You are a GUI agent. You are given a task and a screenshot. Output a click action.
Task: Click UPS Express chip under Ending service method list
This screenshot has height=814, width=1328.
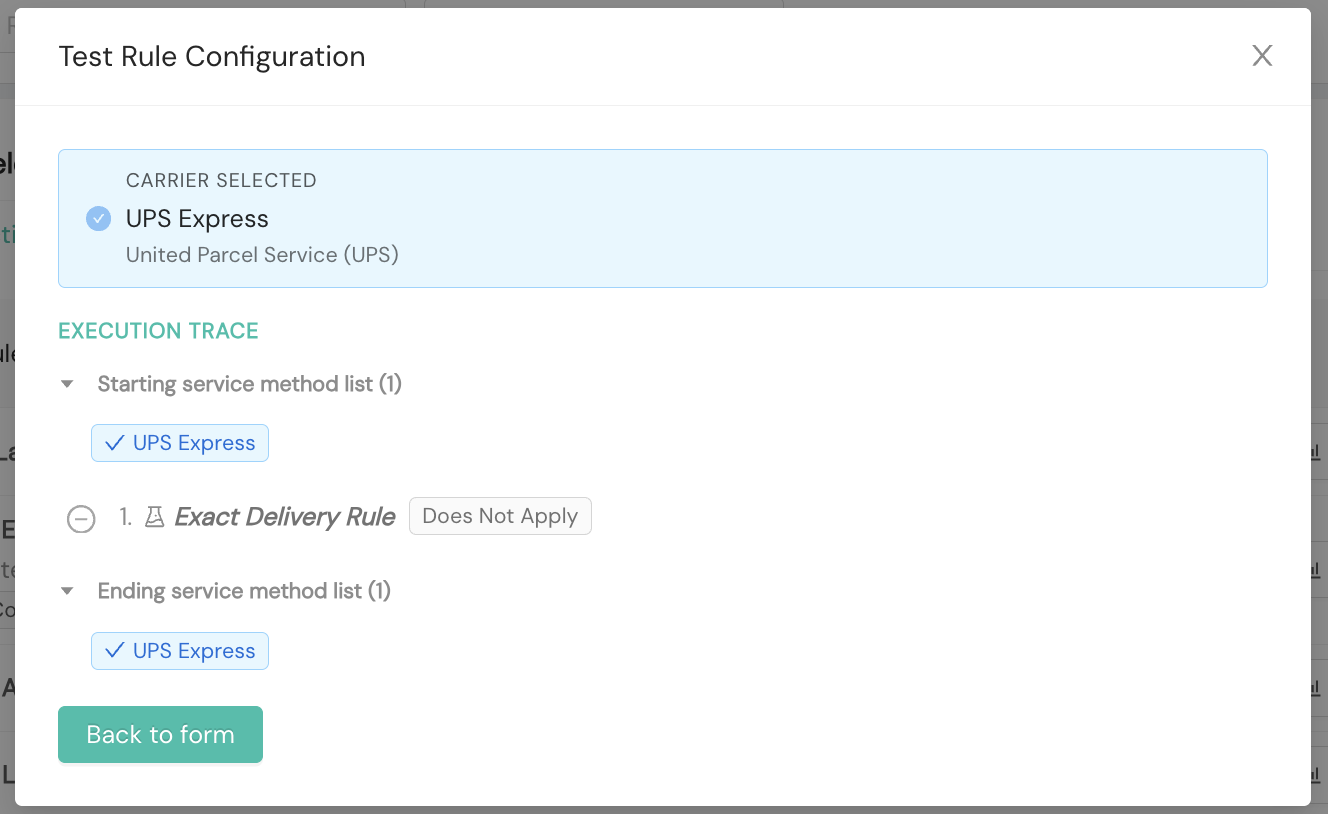tap(180, 651)
